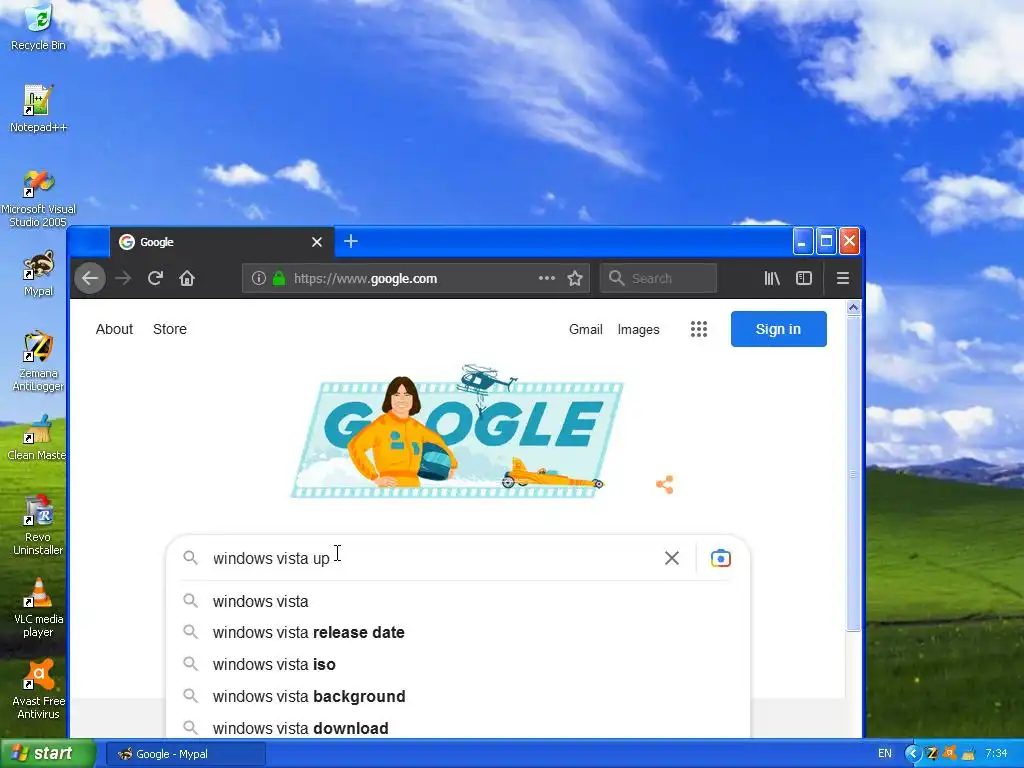1024x768 pixels.
Task: Clear the search query with the X
Action: (x=672, y=558)
